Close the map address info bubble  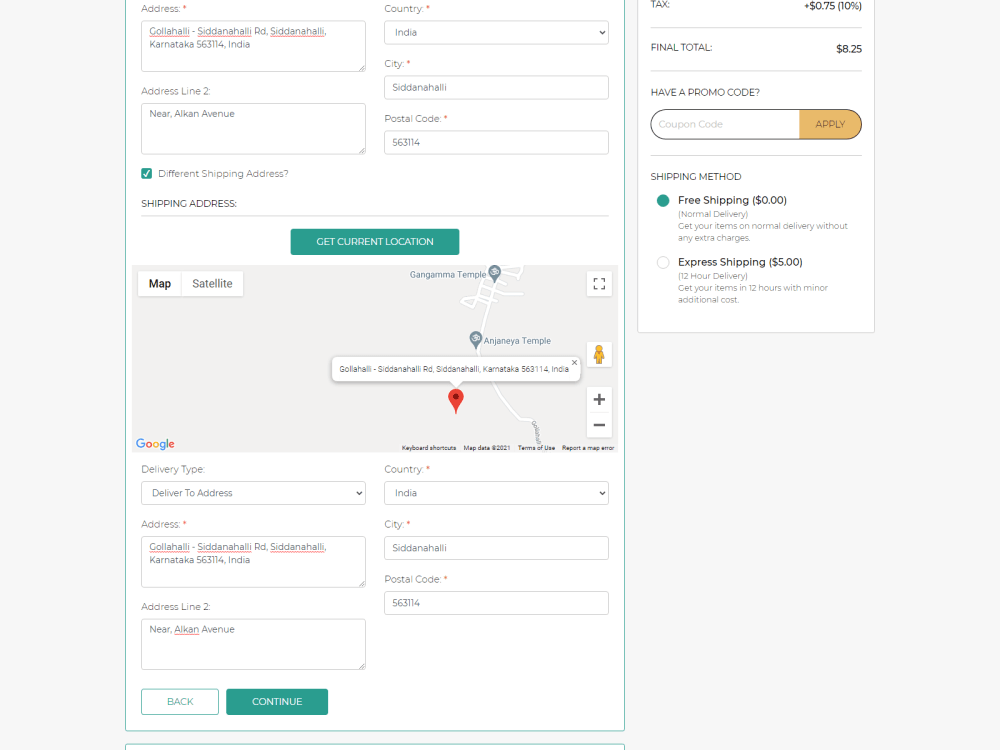(574, 361)
